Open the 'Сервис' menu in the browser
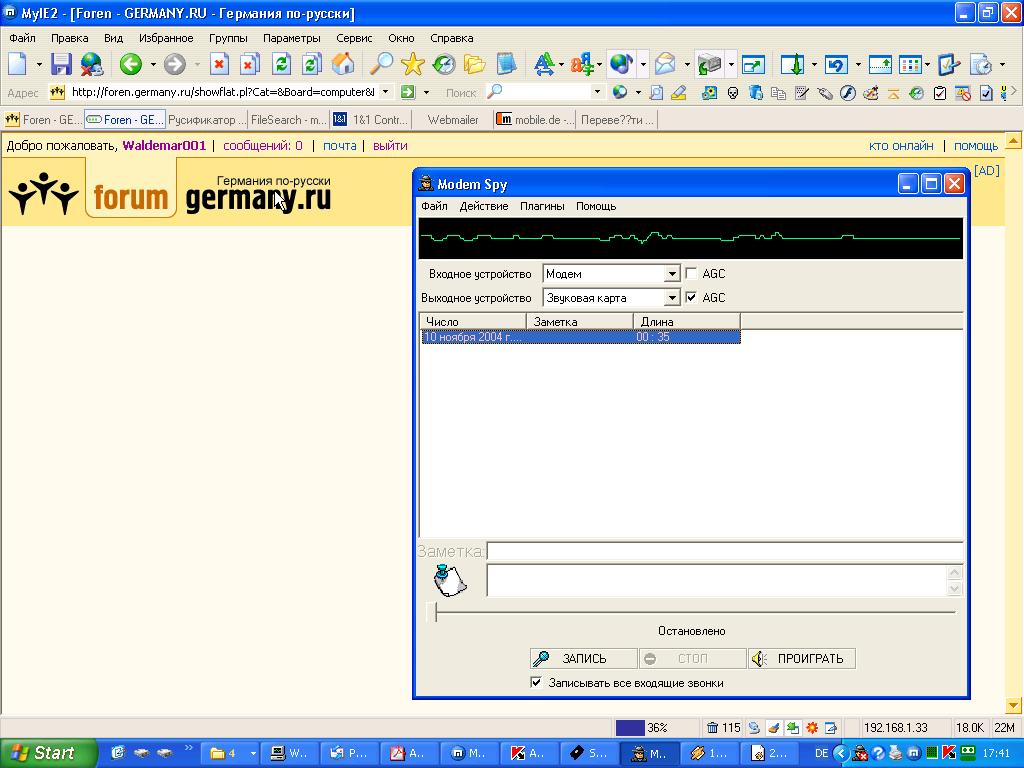The image size is (1024, 768). 354,38
